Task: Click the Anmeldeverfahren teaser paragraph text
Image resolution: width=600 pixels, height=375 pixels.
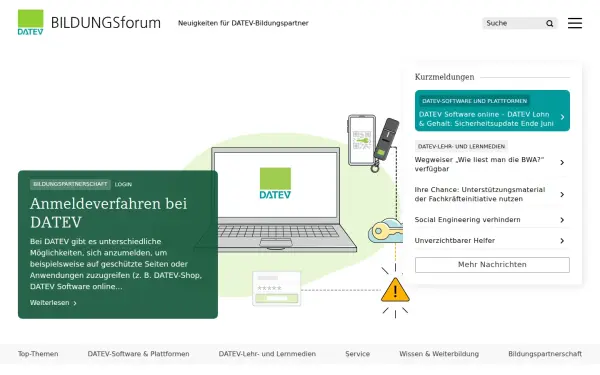Action: 116,264
